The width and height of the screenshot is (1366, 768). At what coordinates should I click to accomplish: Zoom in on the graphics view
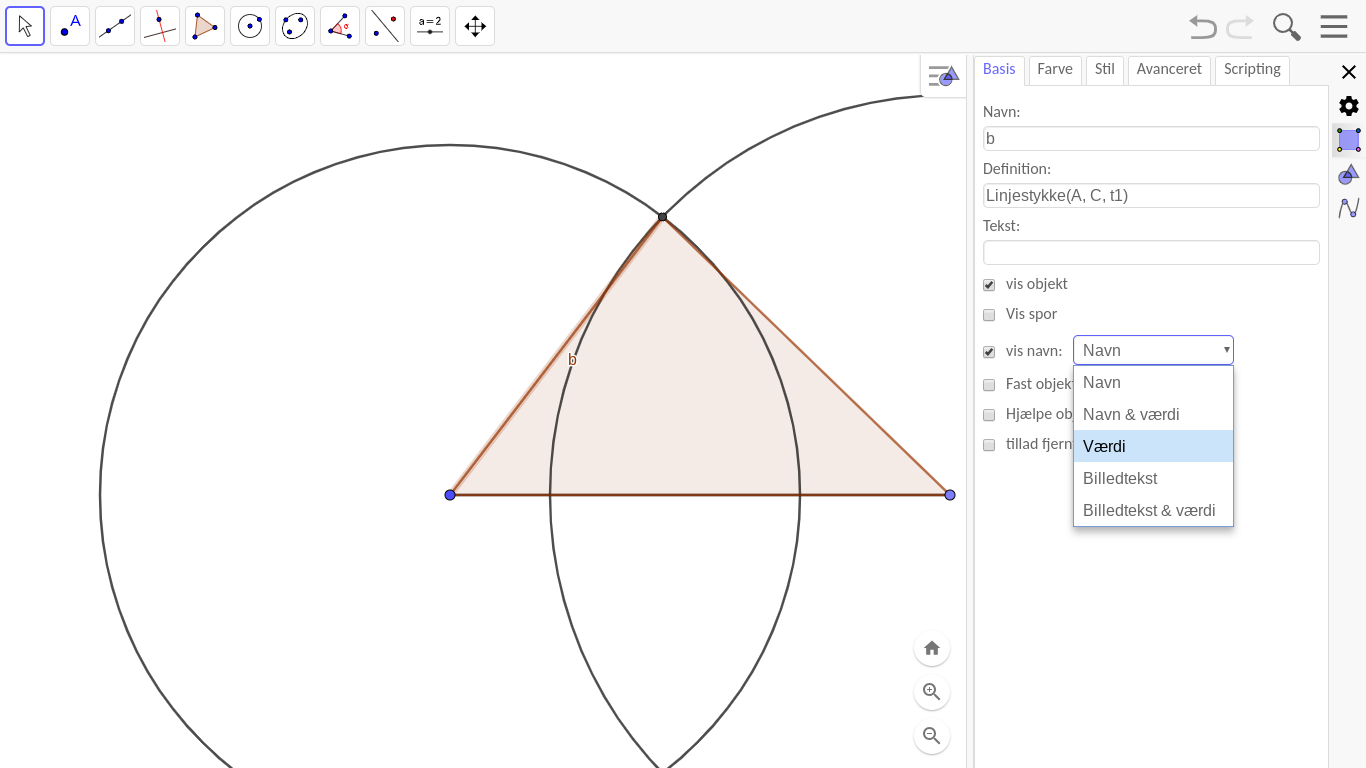932,692
